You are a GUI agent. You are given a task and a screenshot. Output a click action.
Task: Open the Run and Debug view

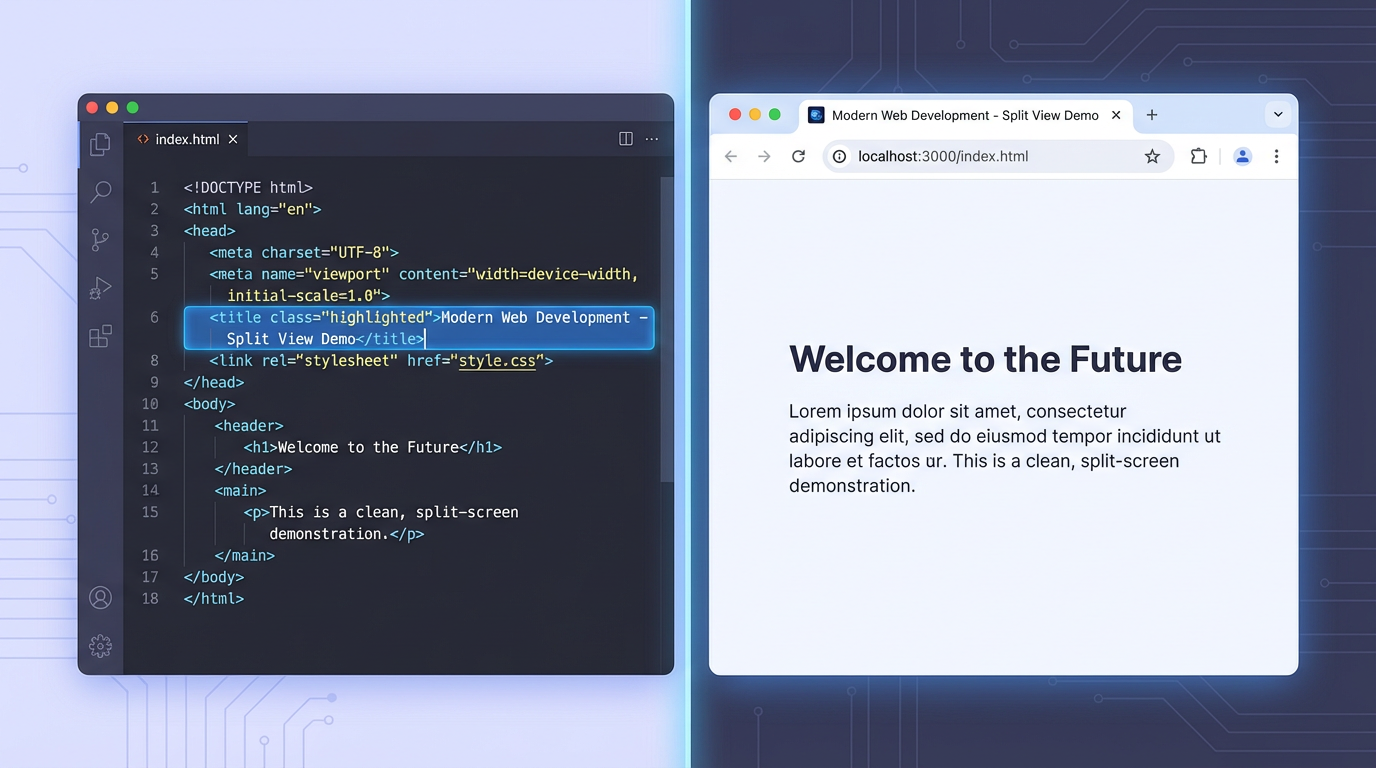(x=100, y=288)
